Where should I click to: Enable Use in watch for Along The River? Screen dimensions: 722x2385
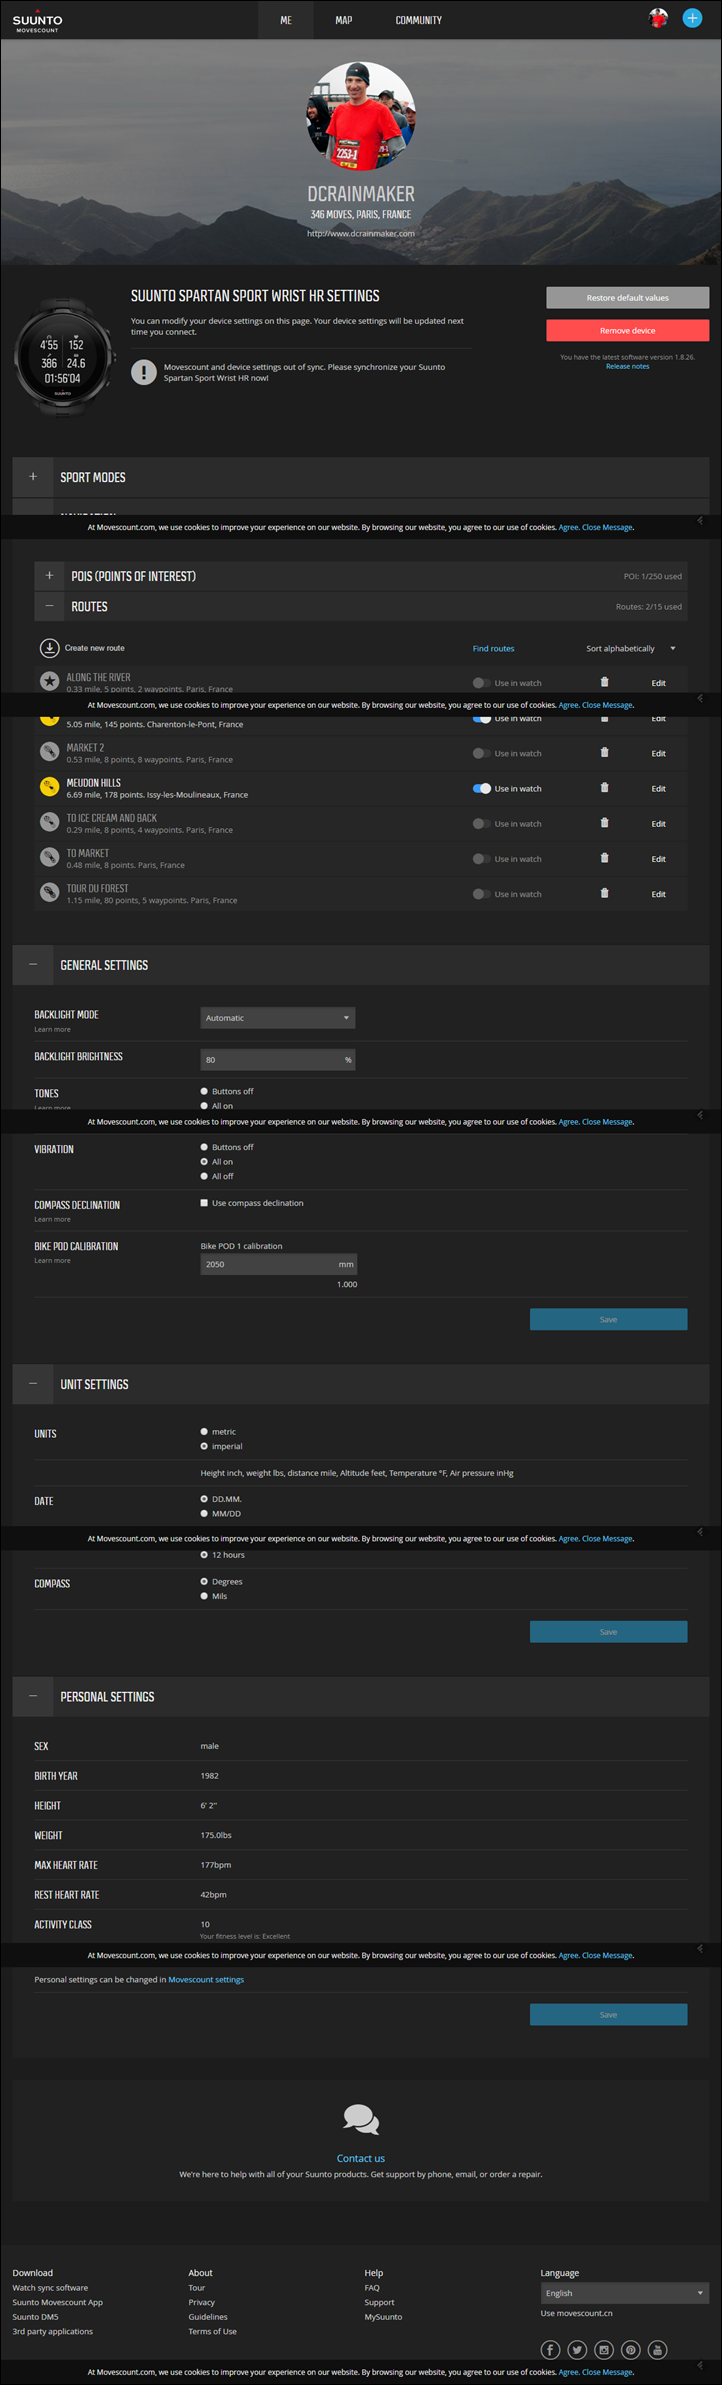(x=481, y=683)
